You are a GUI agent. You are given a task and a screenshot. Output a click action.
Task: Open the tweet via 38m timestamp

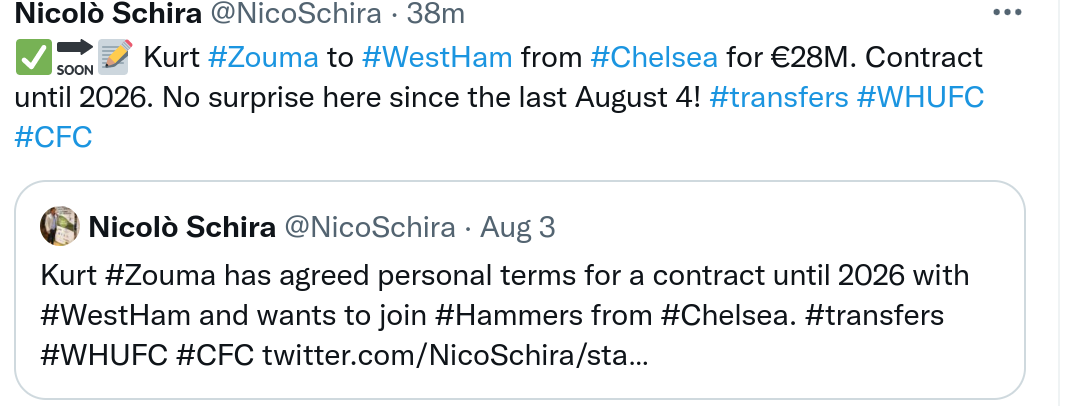click(438, 12)
